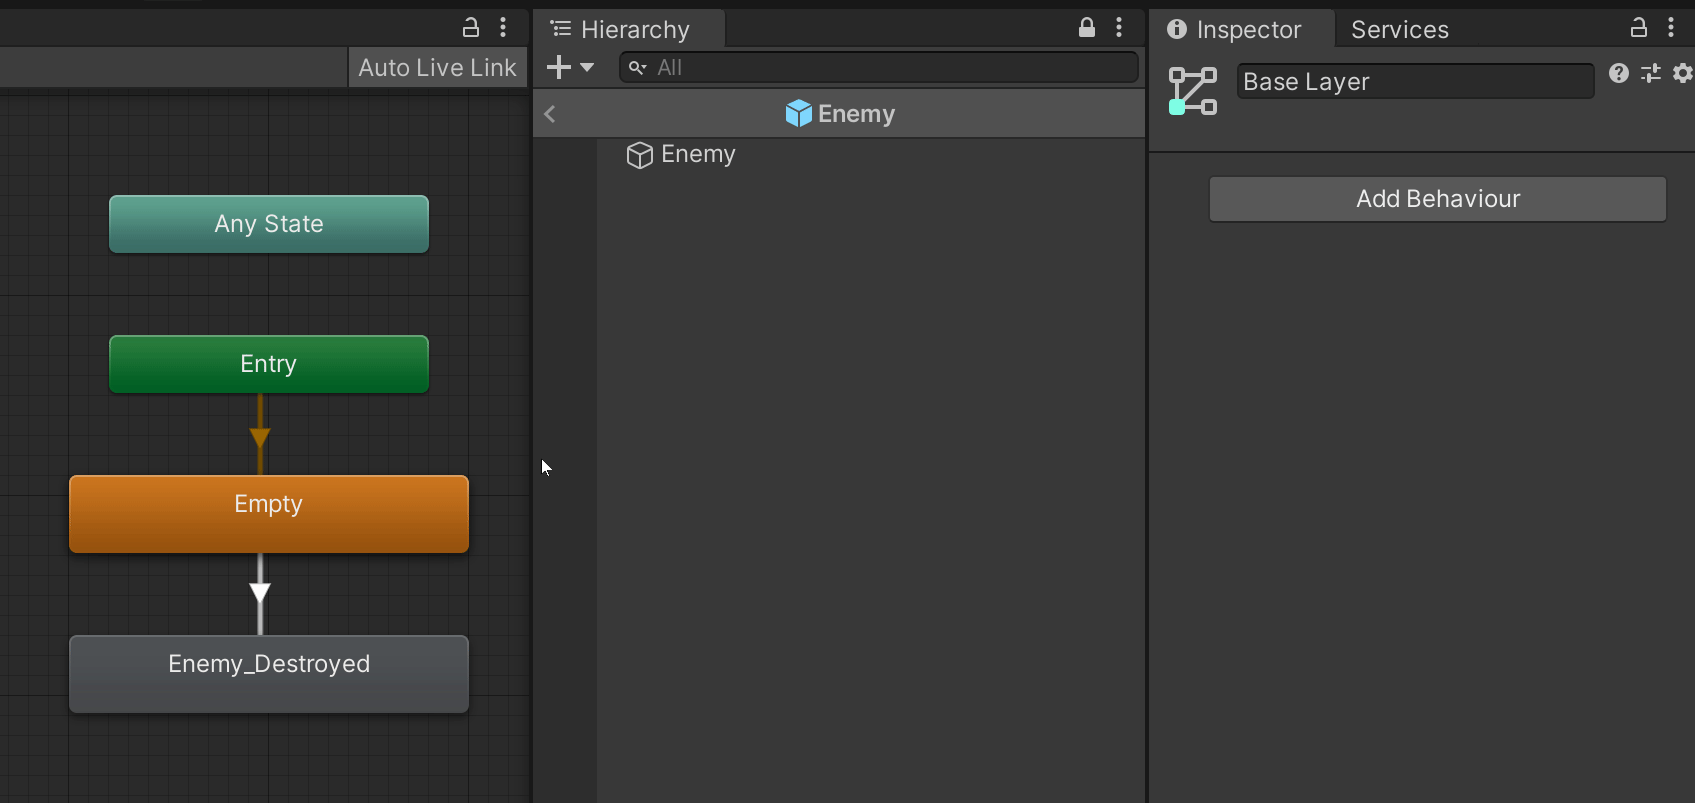1695x803 pixels.
Task: Open the Hierarchy create dropdown arrow
Action: pos(587,67)
